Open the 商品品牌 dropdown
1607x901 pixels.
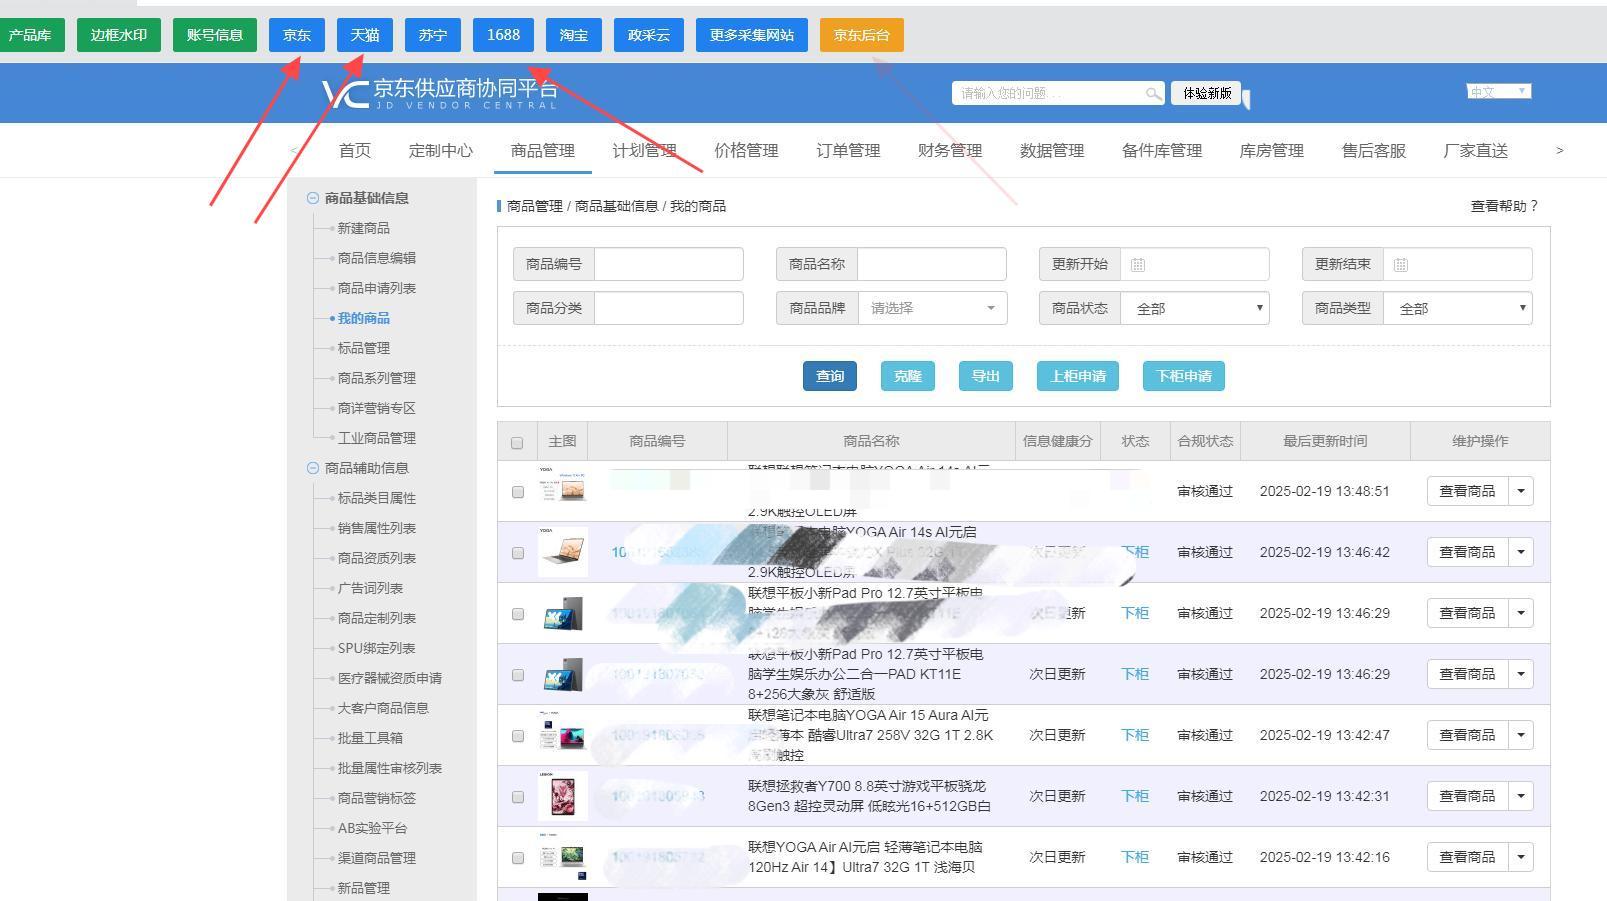(x=931, y=308)
